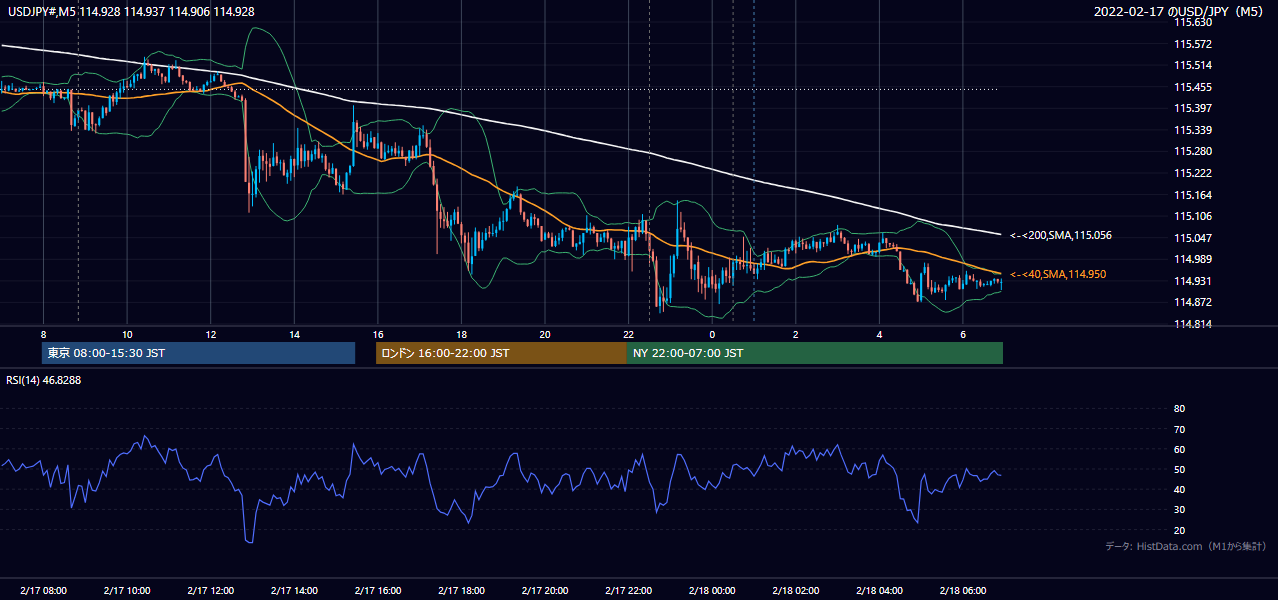Click the RSI scale value 80
Image resolution: width=1278 pixels, height=600 pixels.
[x=1179, y=409]
